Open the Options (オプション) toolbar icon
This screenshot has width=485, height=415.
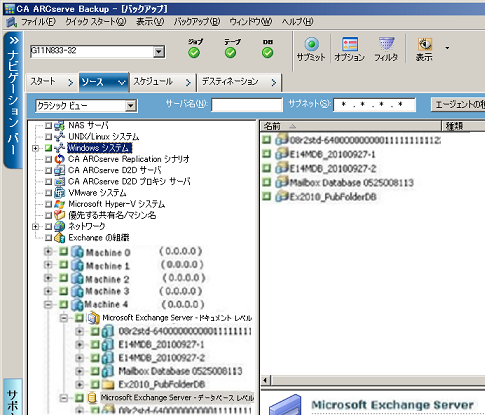[350, 44]
